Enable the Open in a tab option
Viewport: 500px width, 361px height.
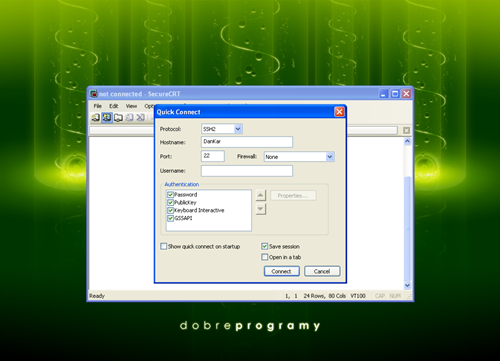pos(265,257)
